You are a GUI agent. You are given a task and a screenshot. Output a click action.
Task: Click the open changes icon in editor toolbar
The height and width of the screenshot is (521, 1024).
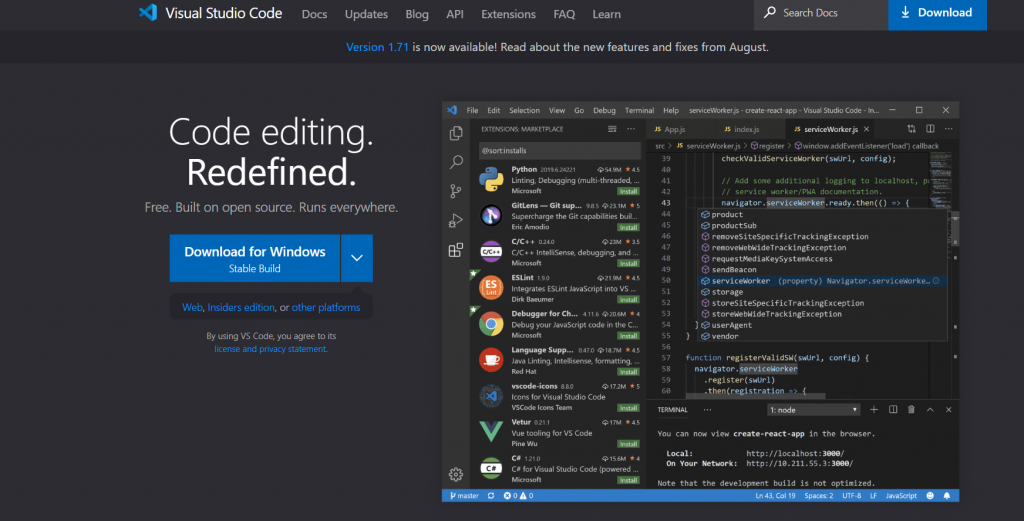coord(912,129)
